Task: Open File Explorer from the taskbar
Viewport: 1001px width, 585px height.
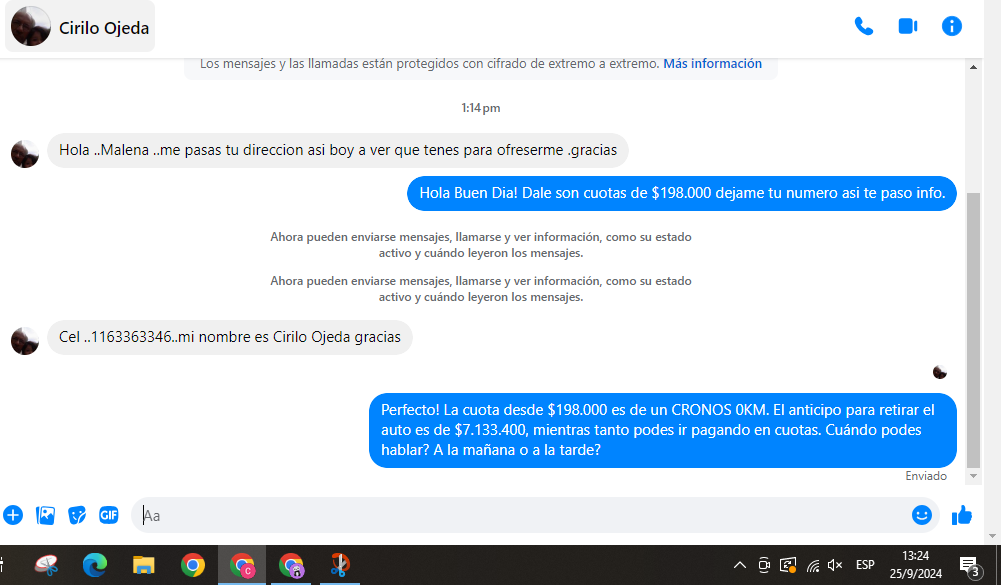Action: 144,566
